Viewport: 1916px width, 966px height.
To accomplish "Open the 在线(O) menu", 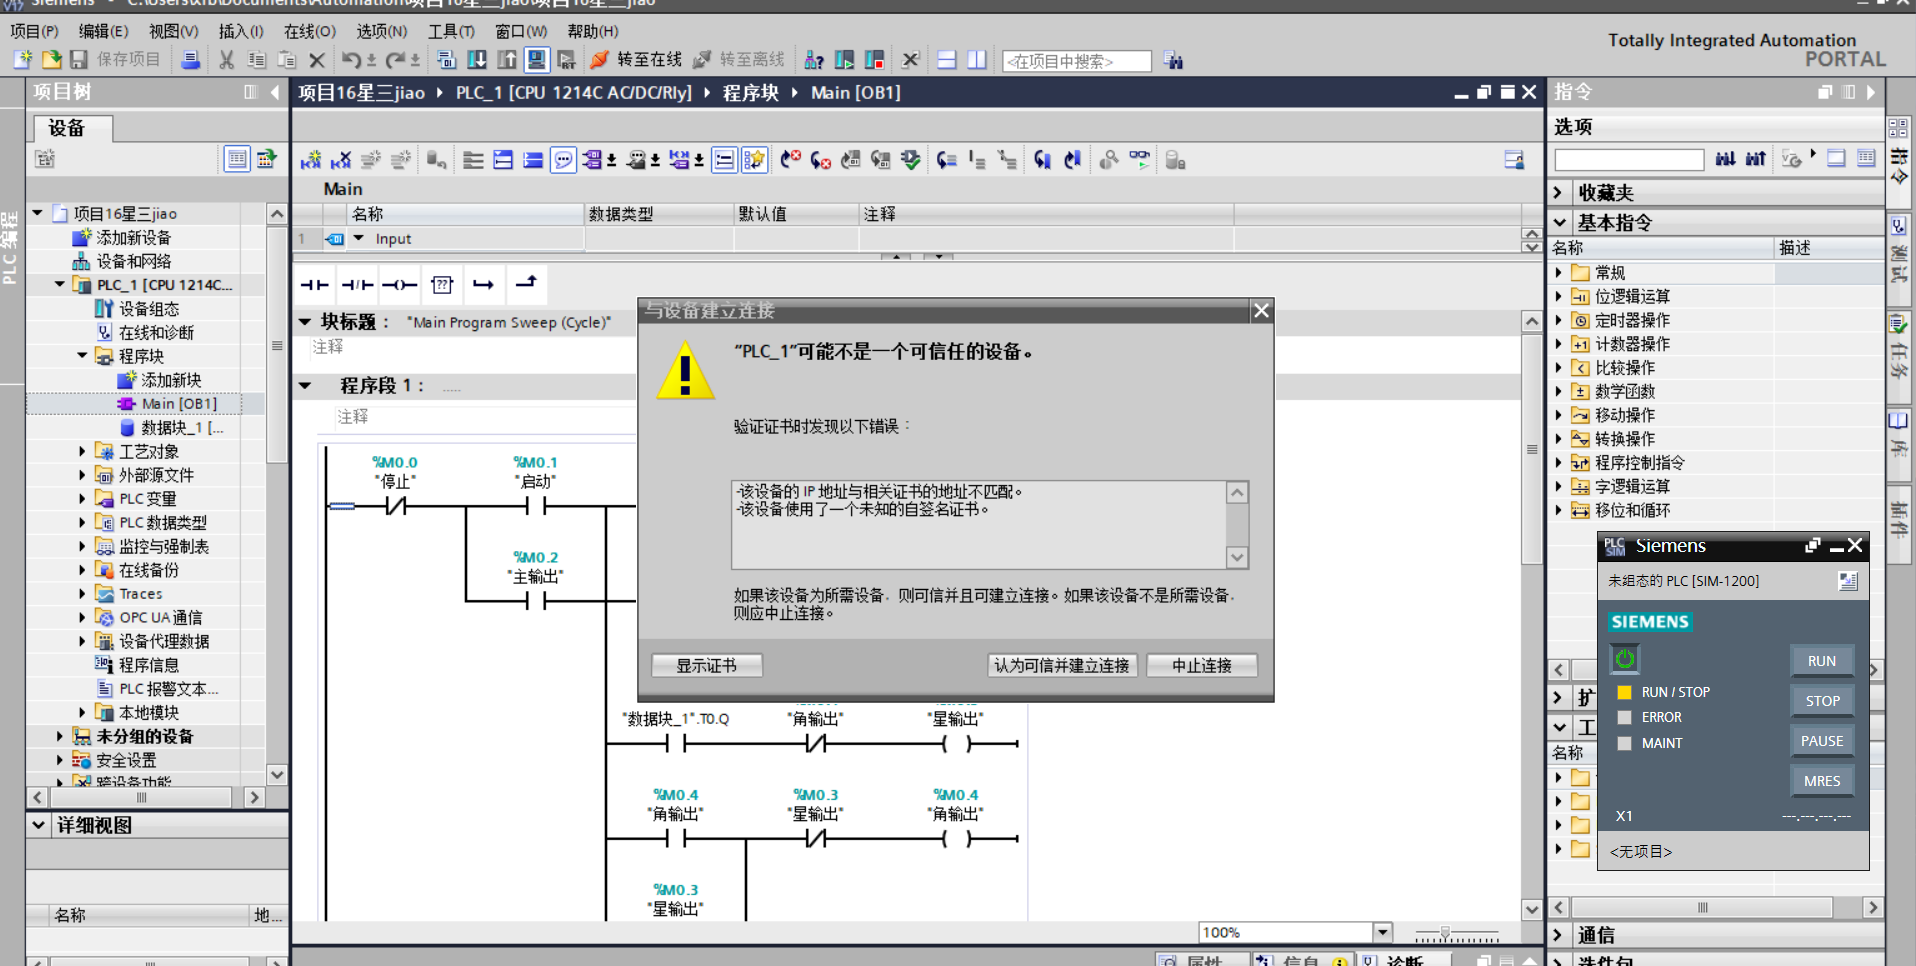I will coord(309,31).
